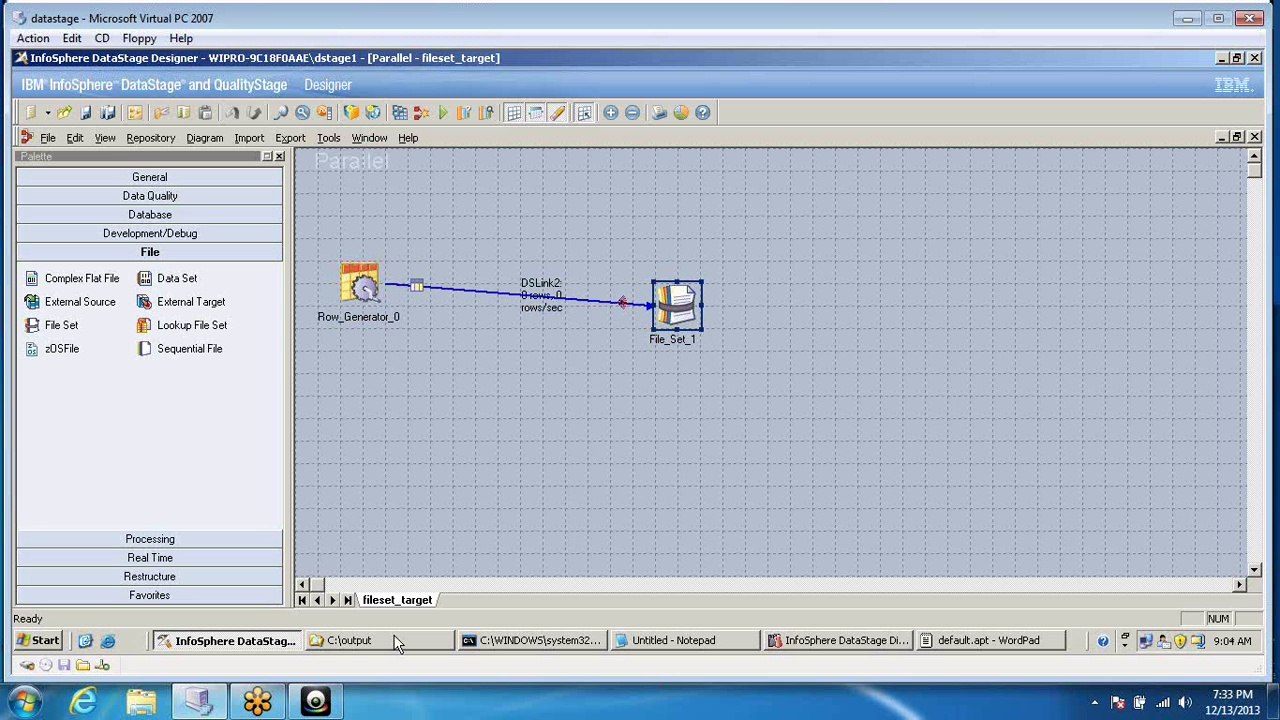The image size is (1280, 720).
Task: Open the File menu in Designer
Action: click(48, 138)
